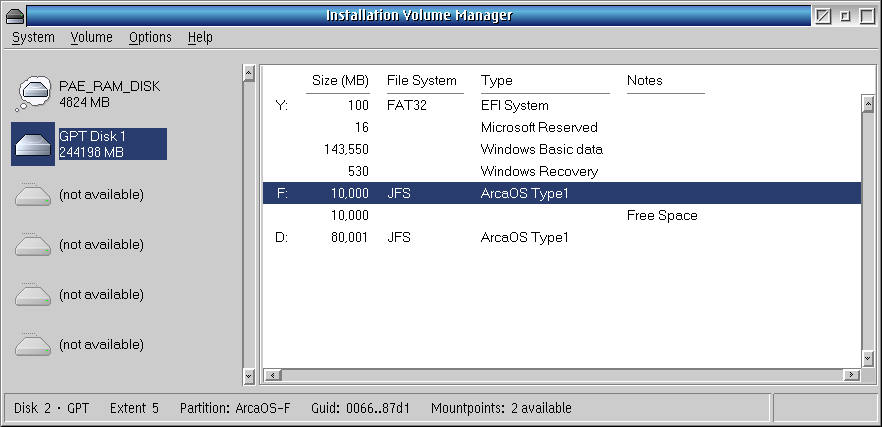Click the second (not available) disk icon

point(33,245)
